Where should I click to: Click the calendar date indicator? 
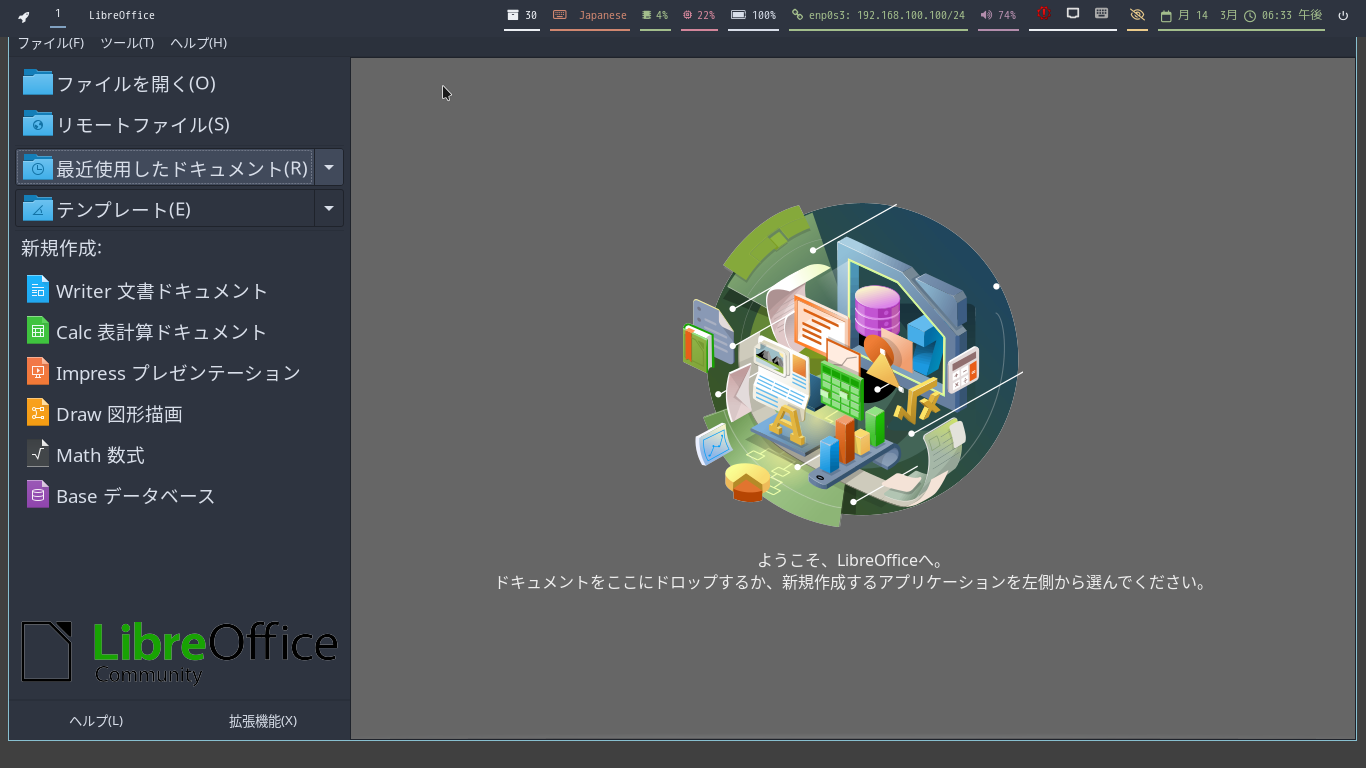(x=1198, y=15)
